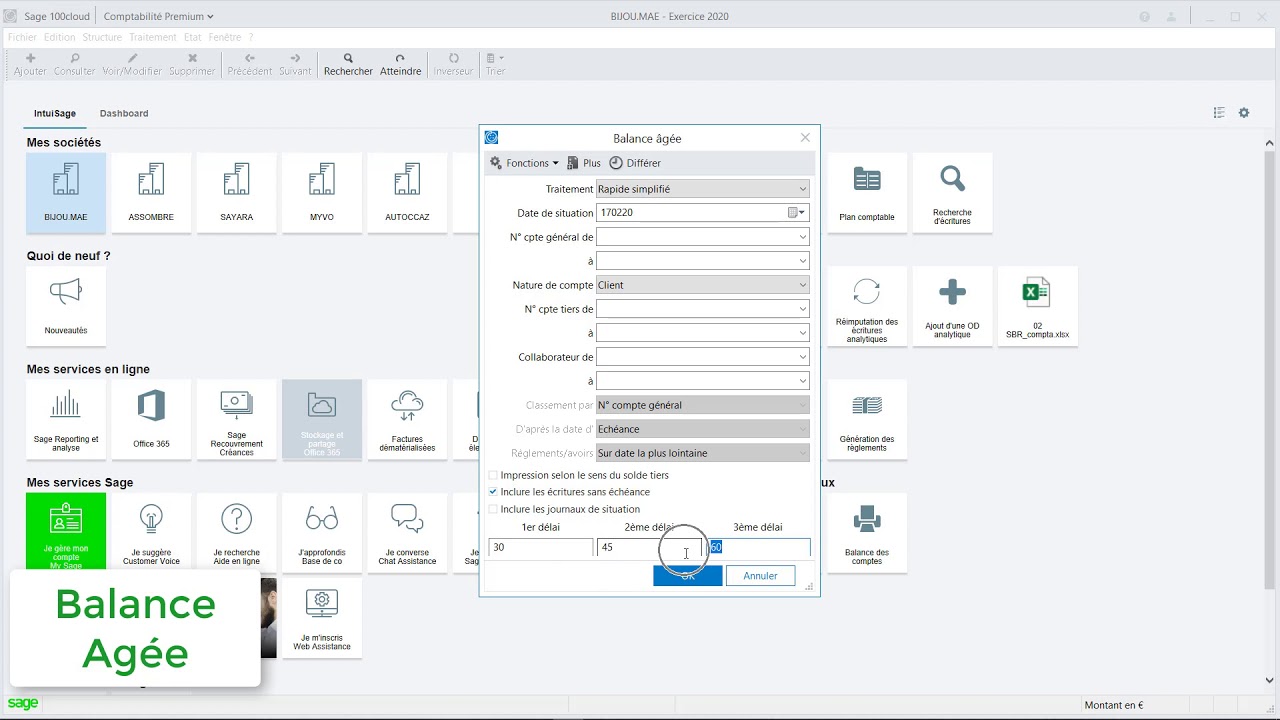Open Réimputation des écritures analytiques
The height and width of the screenshot is (720, 1280).
coord(867,306)
